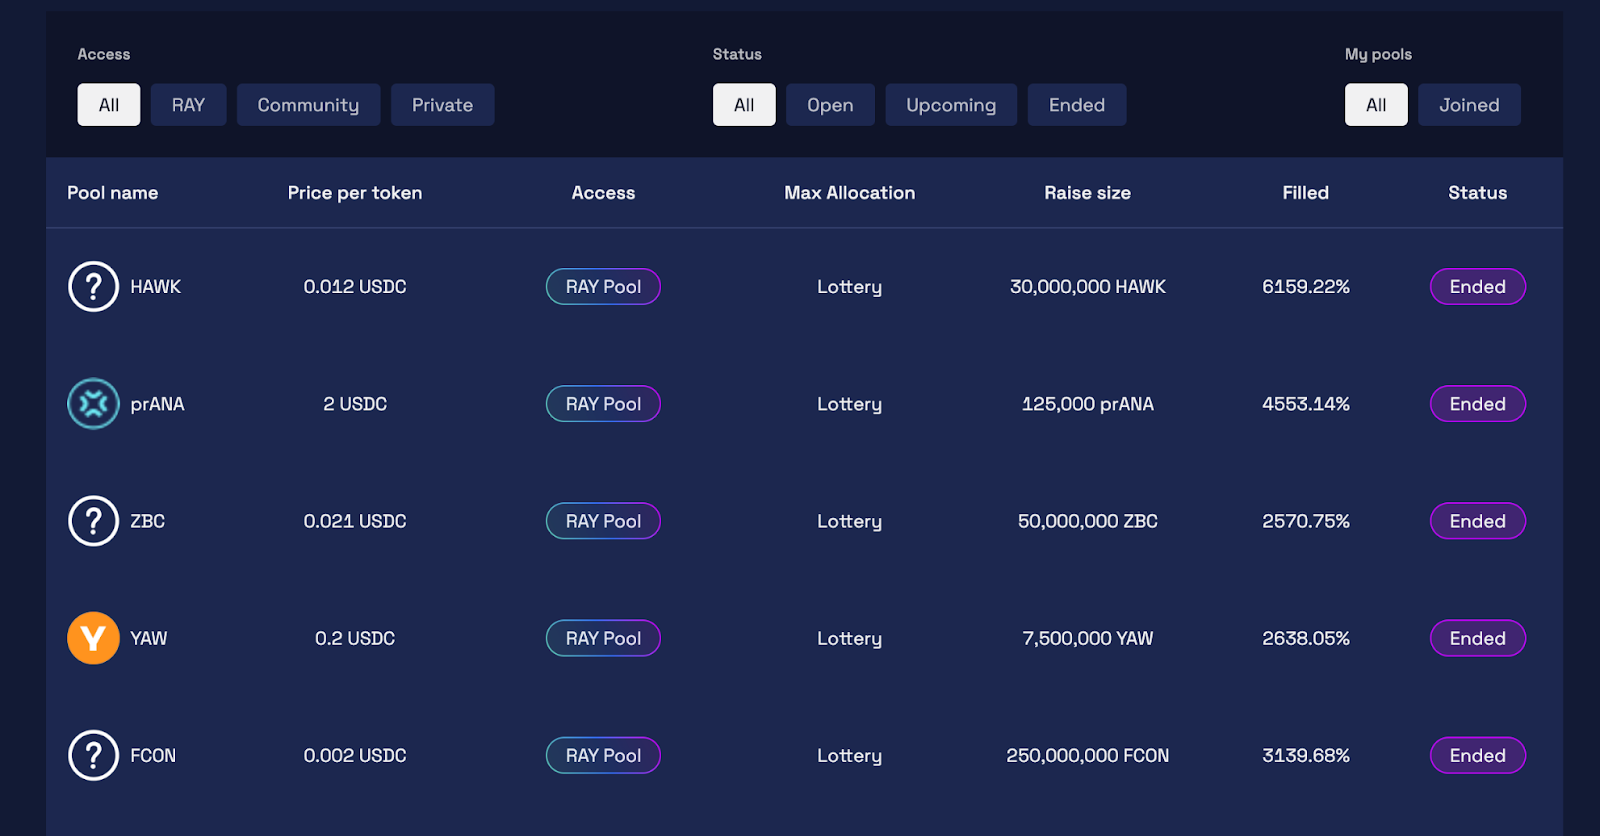
Task: Show only Joined pools
Action: (x=1469, y=105)
